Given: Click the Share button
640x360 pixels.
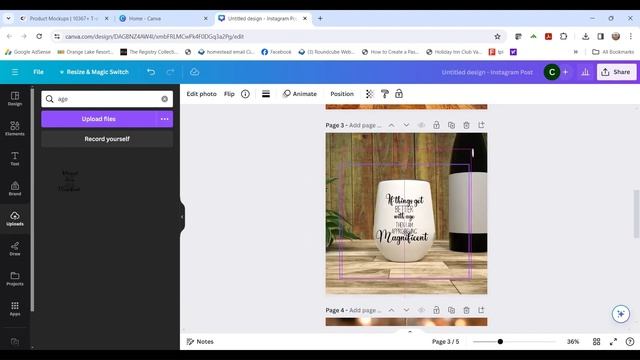Looking at the screenshot, I should tap(616, 72).
